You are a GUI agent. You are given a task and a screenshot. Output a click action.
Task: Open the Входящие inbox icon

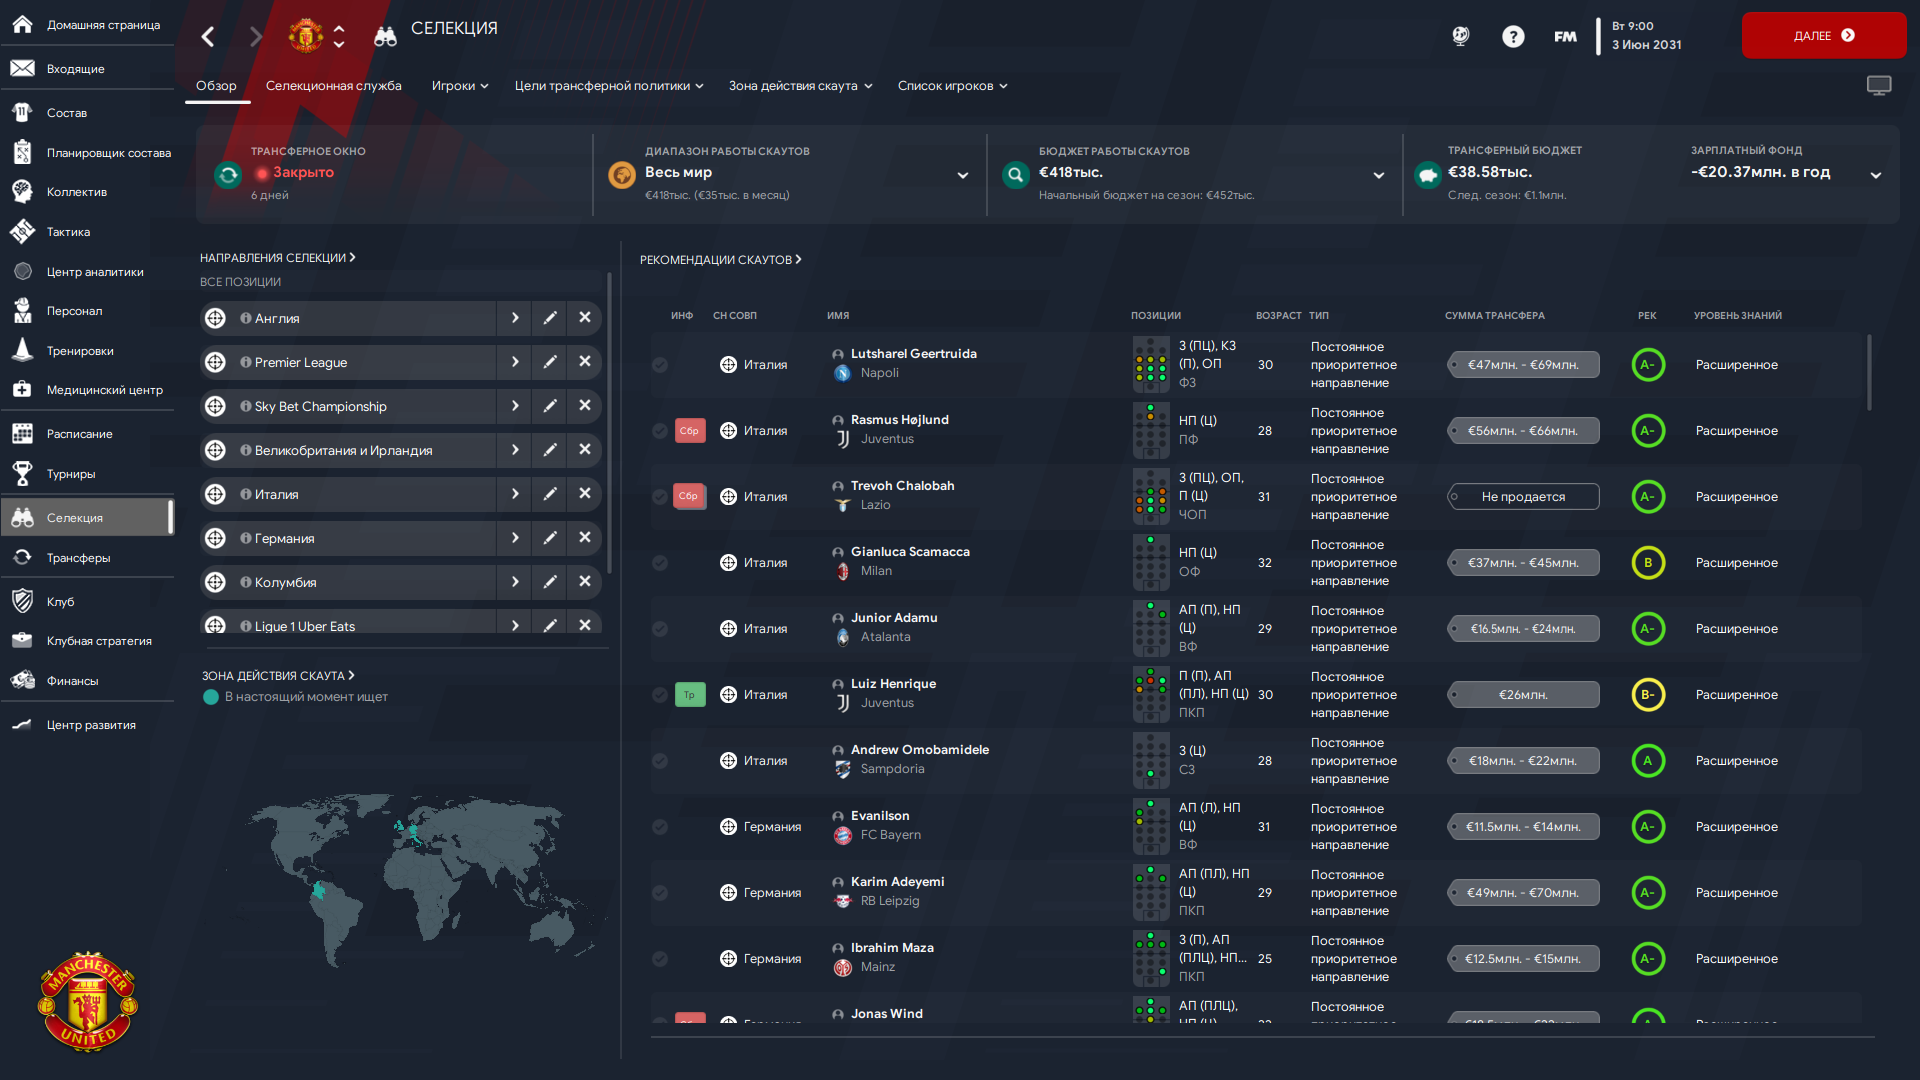click(22, 68)
